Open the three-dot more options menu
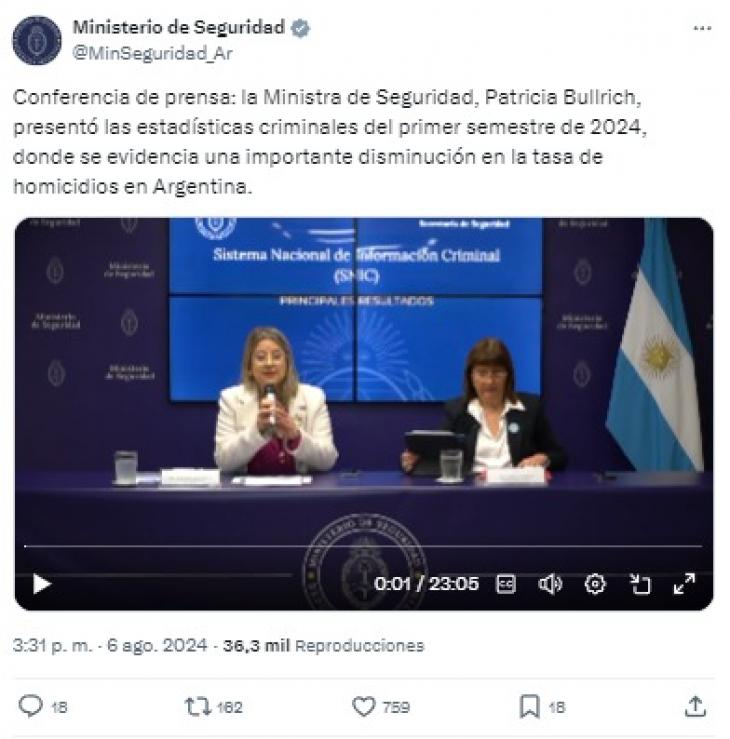Screen dimensions: 730x739 pos(702,28)
